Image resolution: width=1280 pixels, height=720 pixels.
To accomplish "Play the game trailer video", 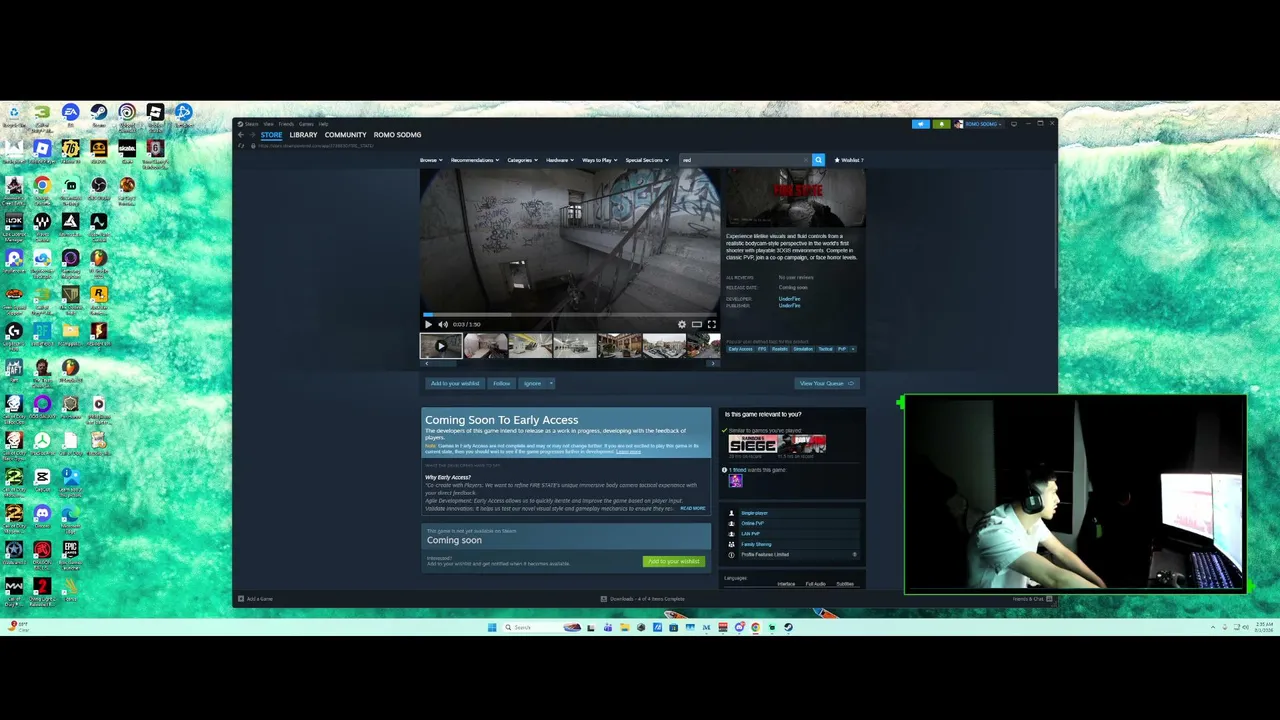I will tap(428, 324).
